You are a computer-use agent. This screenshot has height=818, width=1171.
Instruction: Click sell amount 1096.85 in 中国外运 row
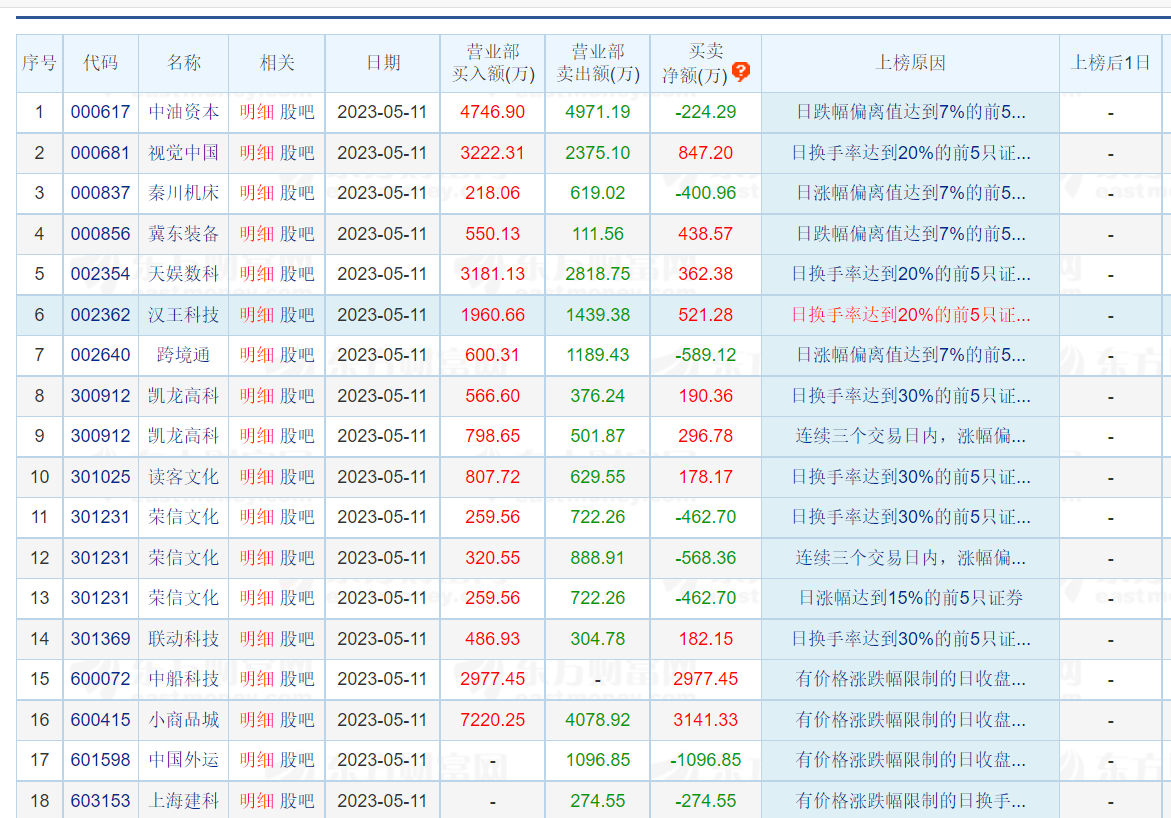tap(597, 760)
